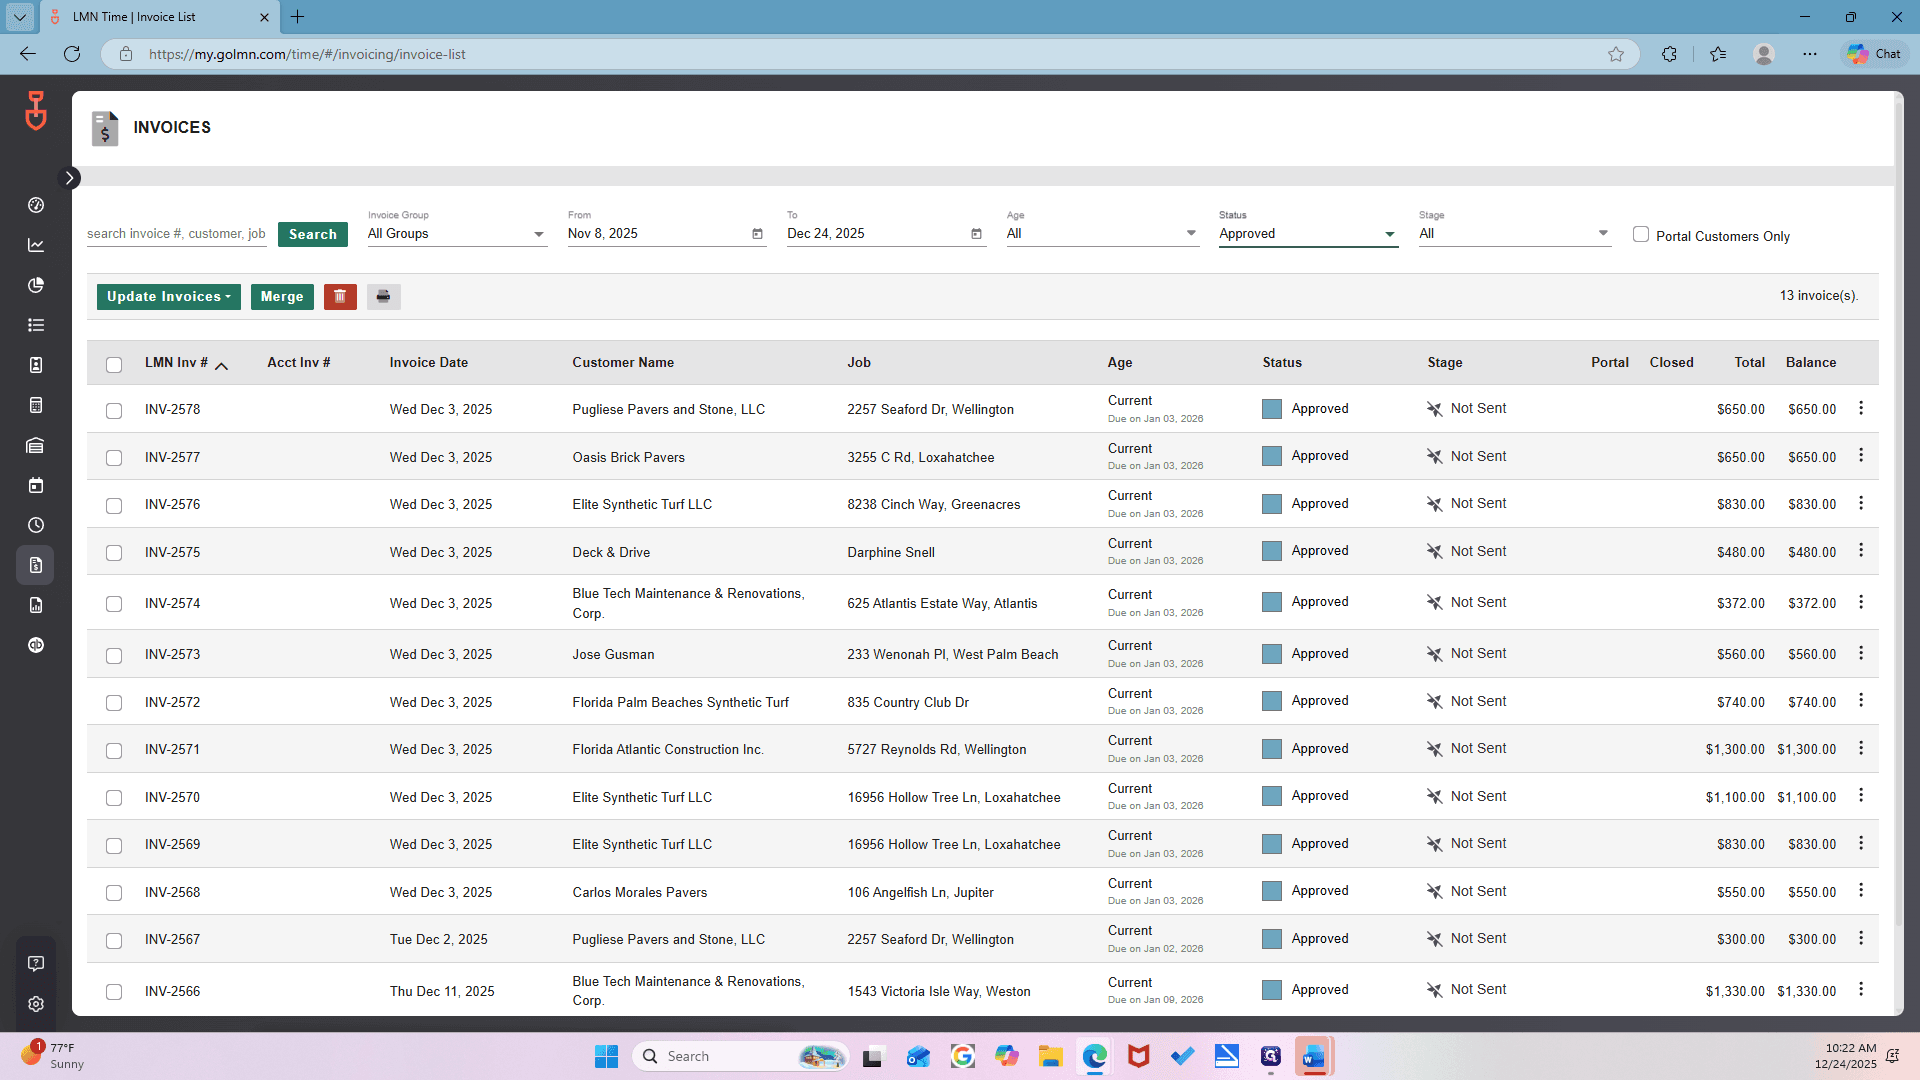Open the QuickBooks sidebar icon
The image size is (1920, 1080).
pos(36,645)
